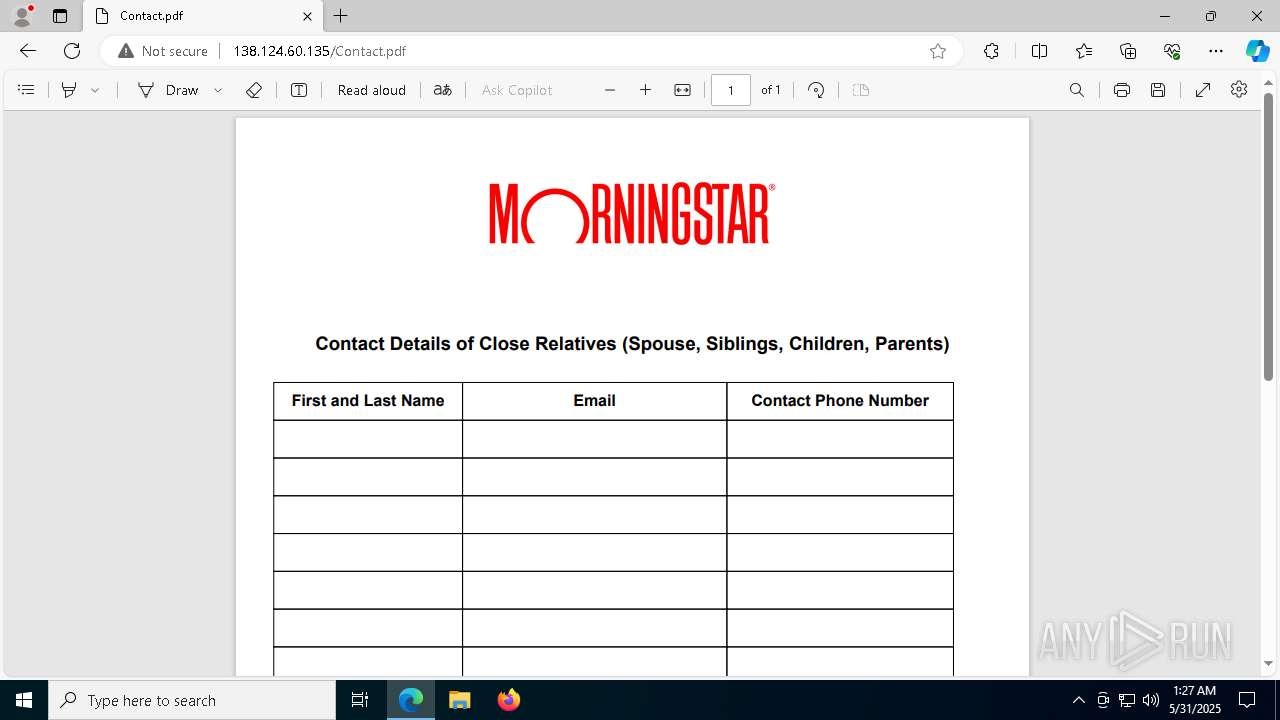Go back to previous page

point(28,51)
